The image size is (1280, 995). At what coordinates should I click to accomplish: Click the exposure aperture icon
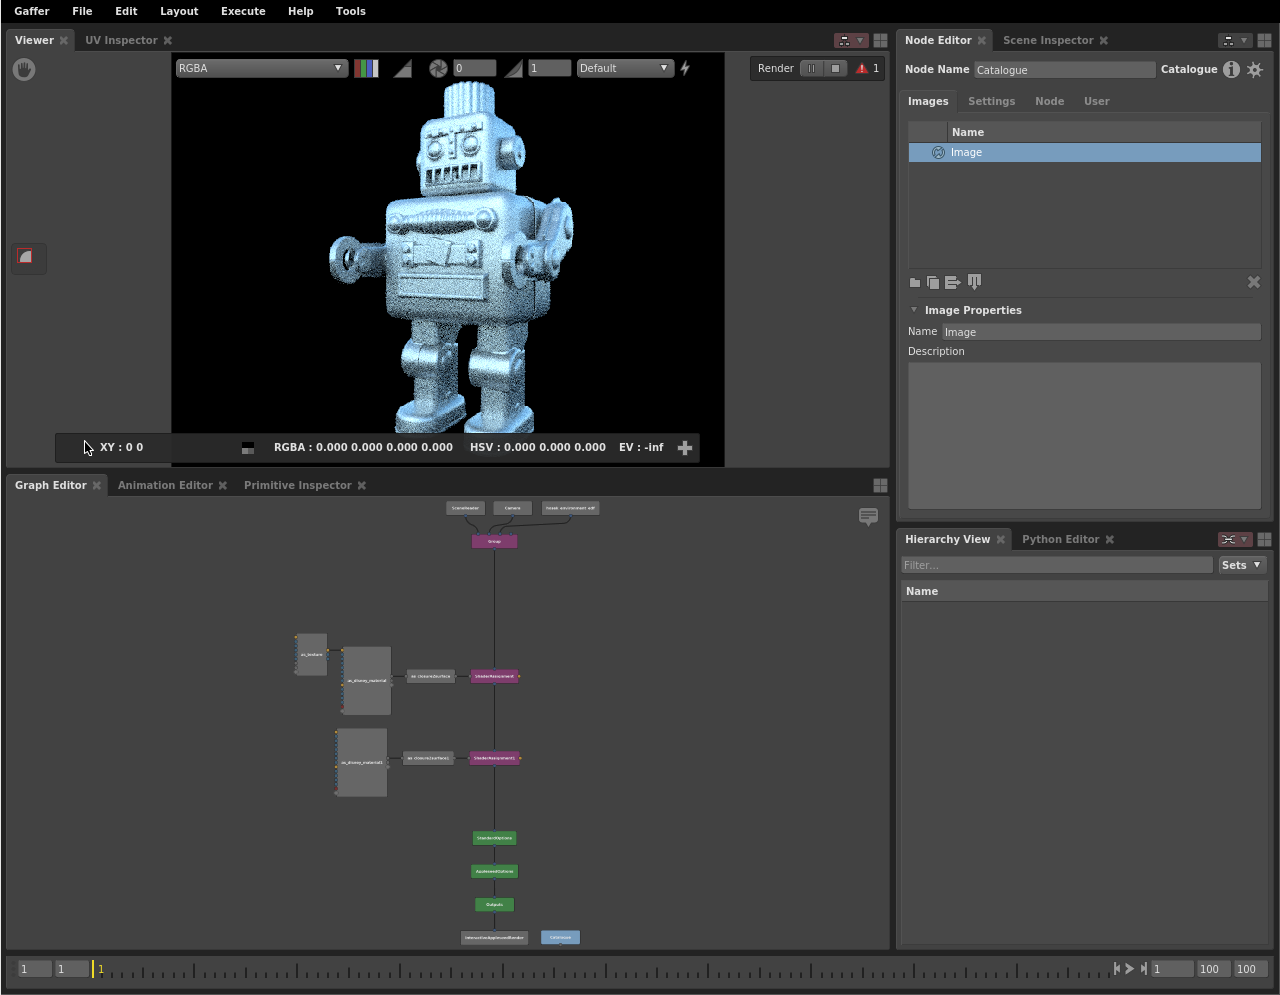438,68
